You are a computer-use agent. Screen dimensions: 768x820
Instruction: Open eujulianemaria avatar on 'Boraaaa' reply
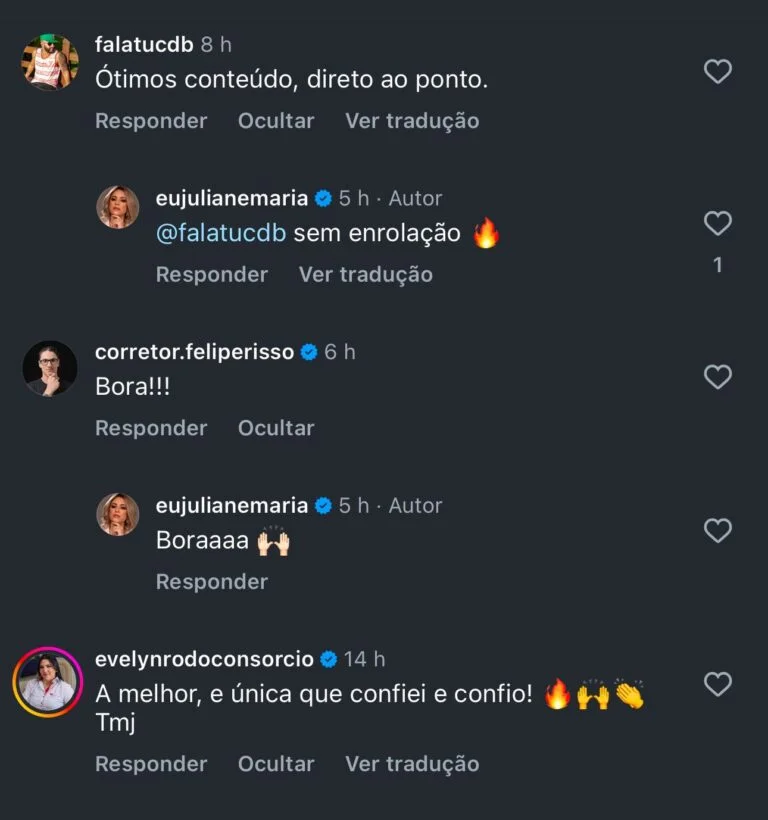point(117,514)
